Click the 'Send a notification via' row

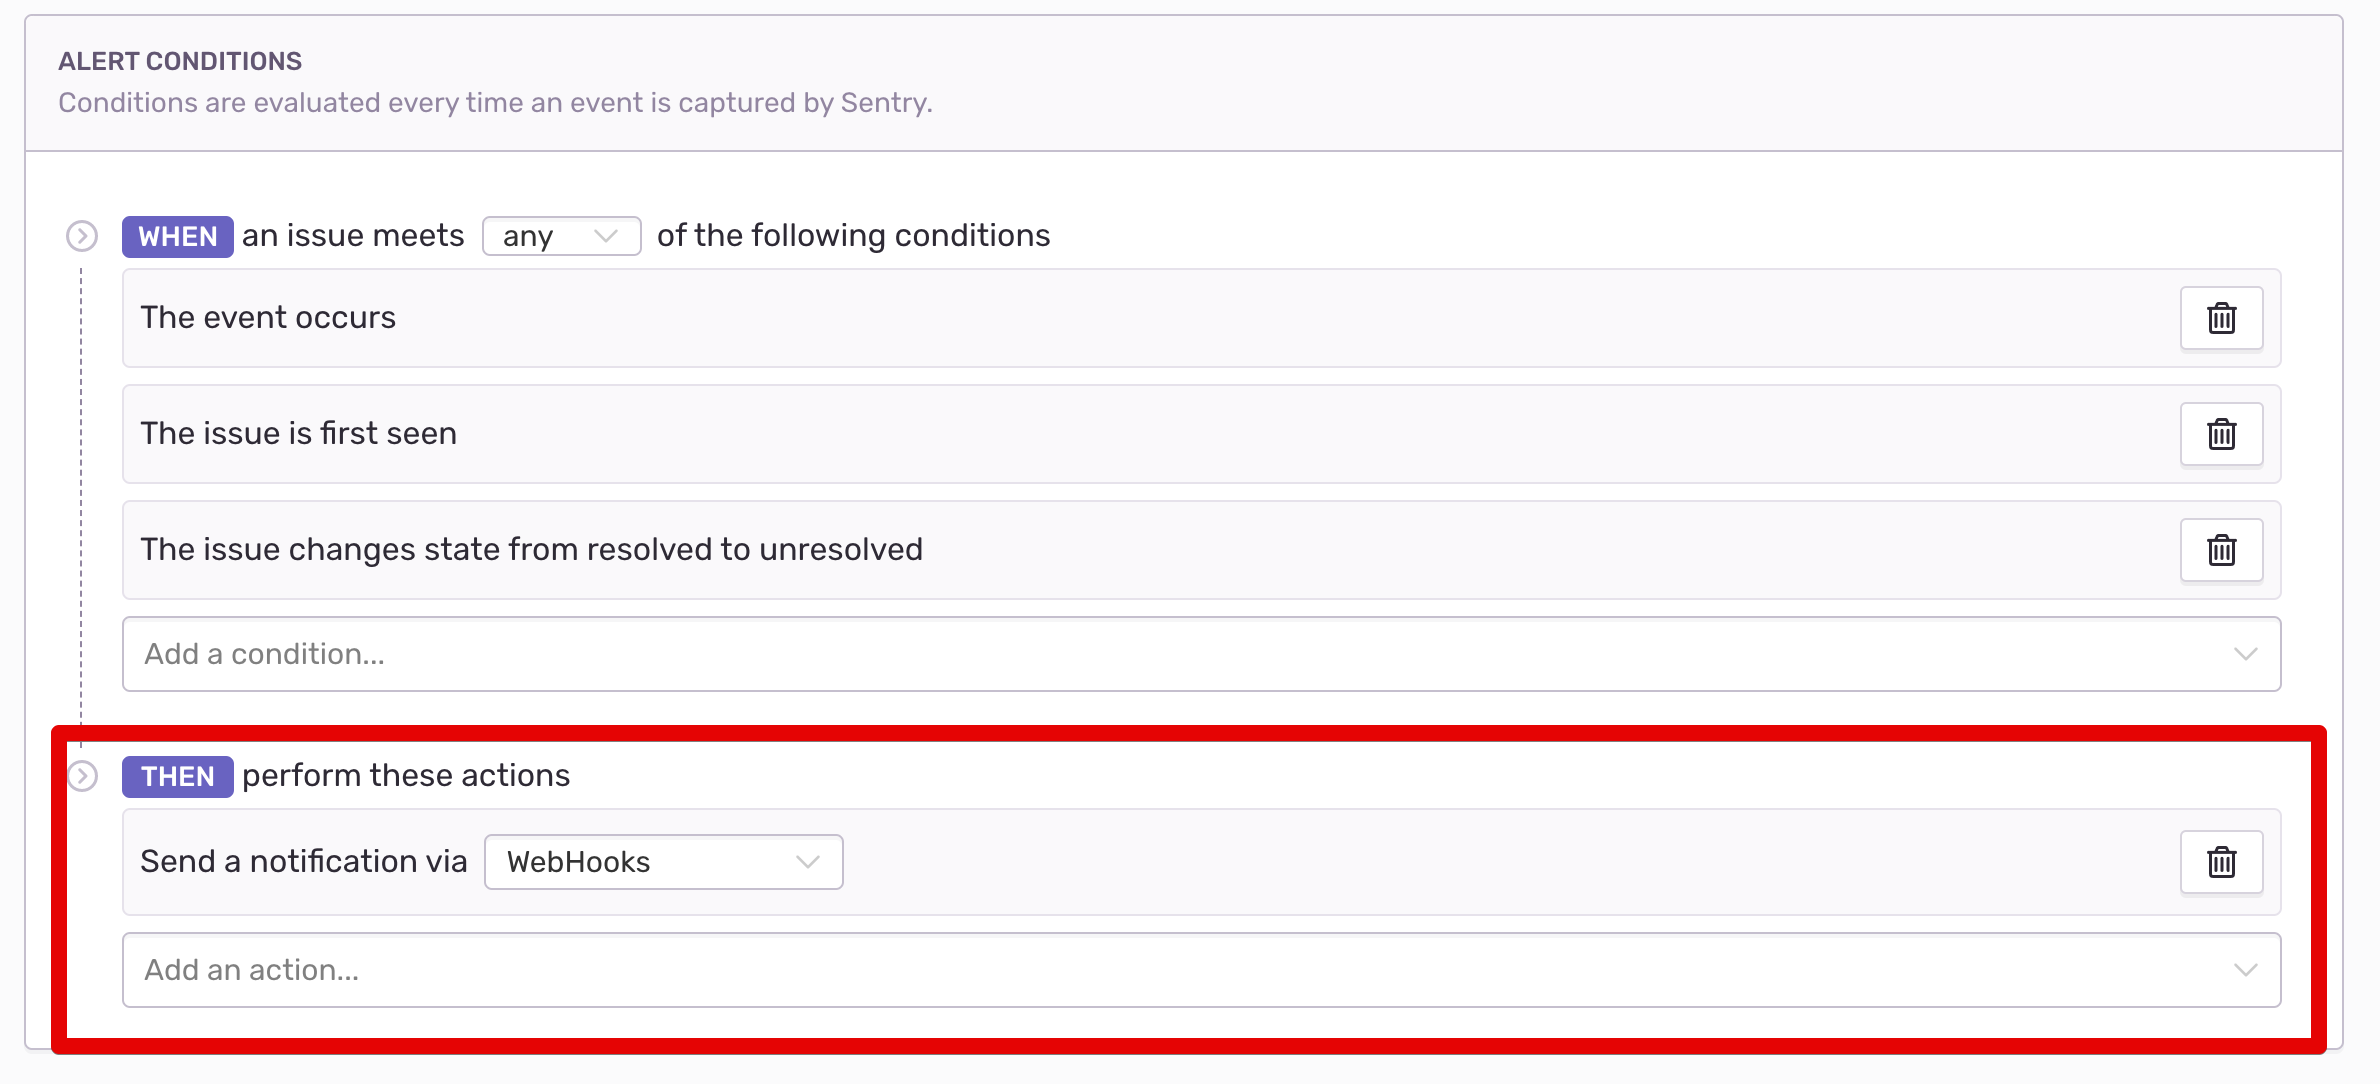click(x=1202, y=862)
